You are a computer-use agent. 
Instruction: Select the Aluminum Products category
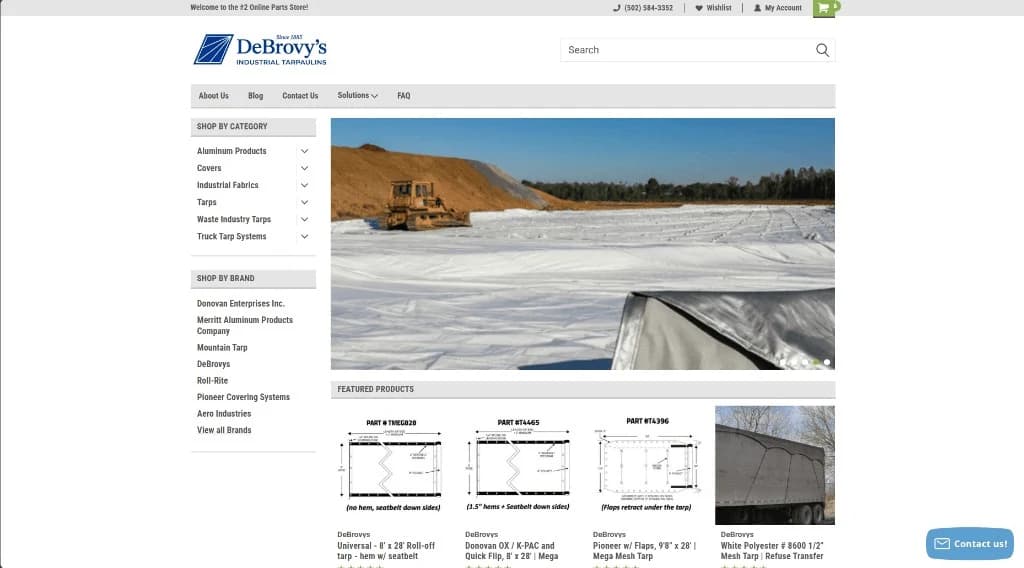click(232, 151)
